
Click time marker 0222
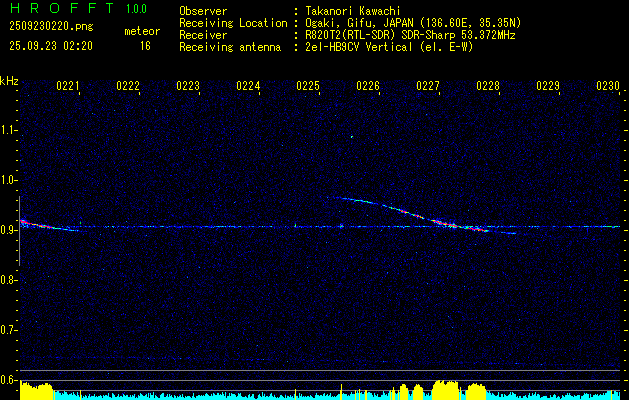[x=128, y=86]
